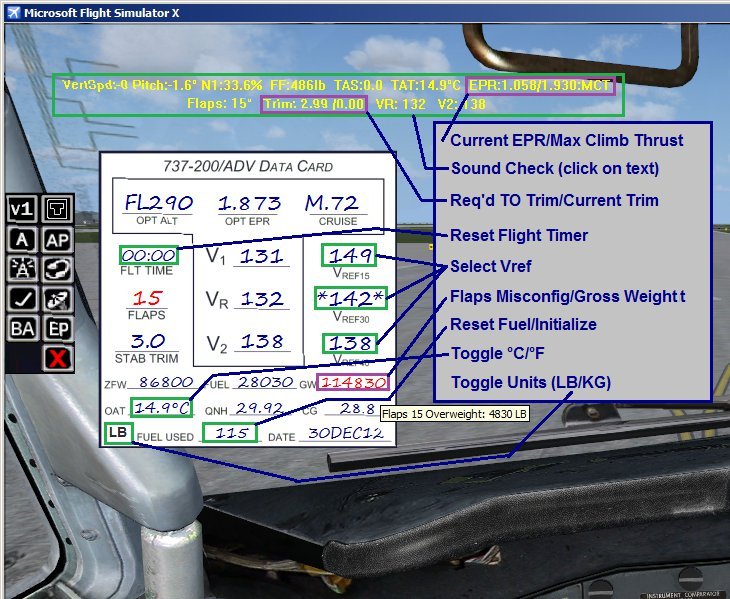Click the FF:486lb fuel flow readout
The height and width of the screenshot is (599, 730).
[x=297, y=86]
